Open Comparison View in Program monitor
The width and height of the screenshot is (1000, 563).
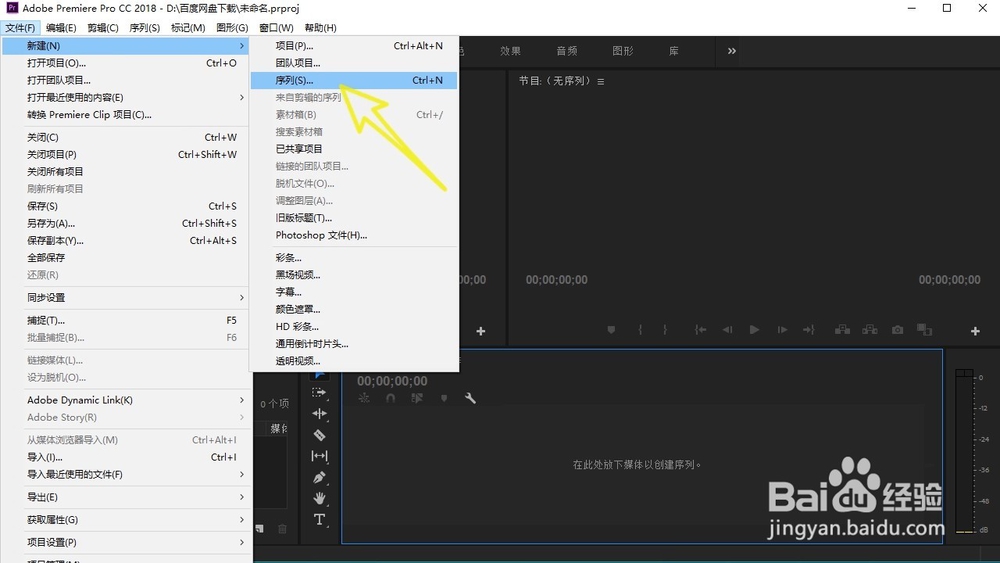(x=924, y=330)
